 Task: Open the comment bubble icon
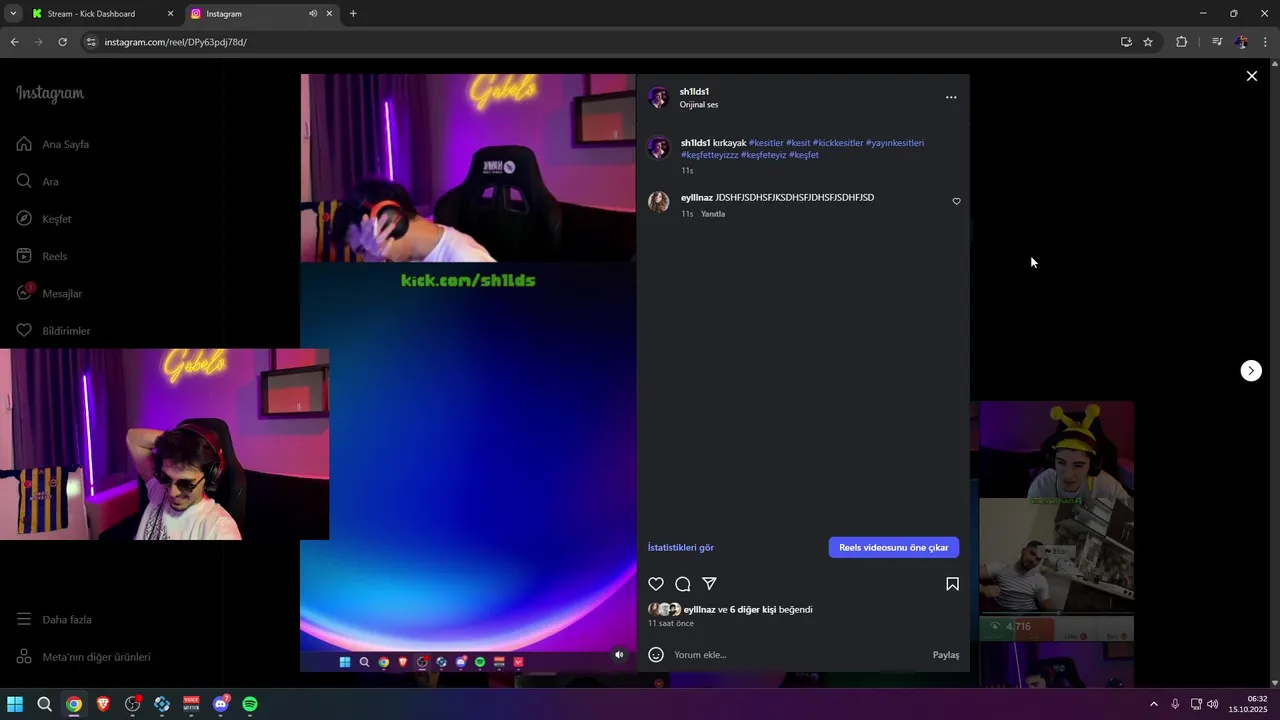(x=683, y=584)
